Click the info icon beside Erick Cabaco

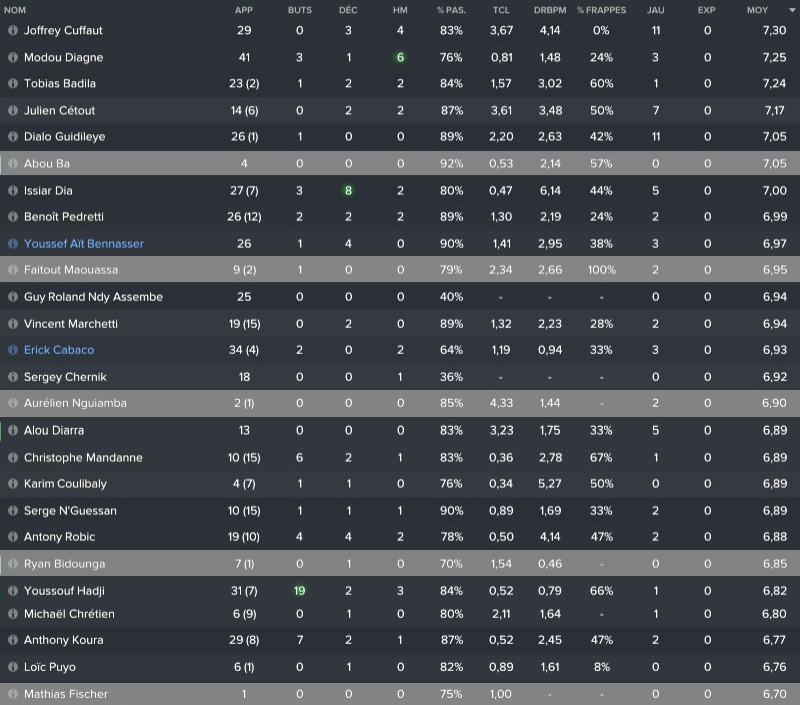click(13, 350)
